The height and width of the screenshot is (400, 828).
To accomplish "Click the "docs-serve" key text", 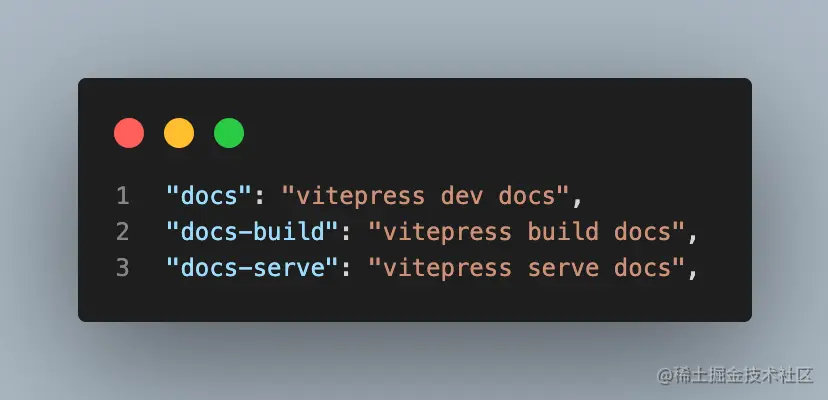I will 253,268.
